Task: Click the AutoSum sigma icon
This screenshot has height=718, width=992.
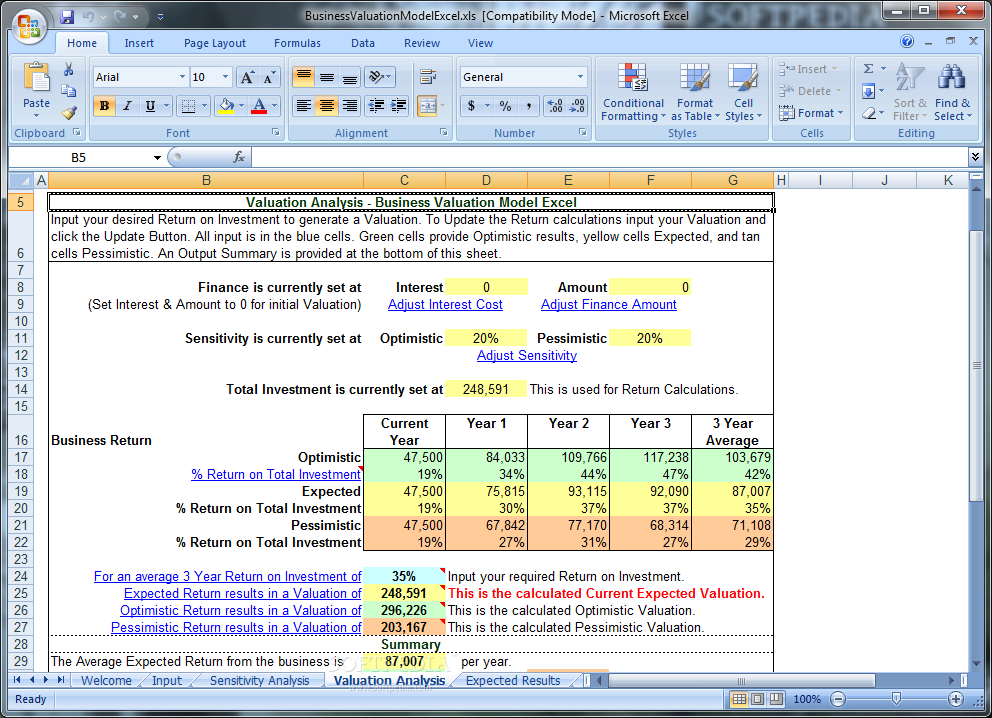Action: (869, 69)
